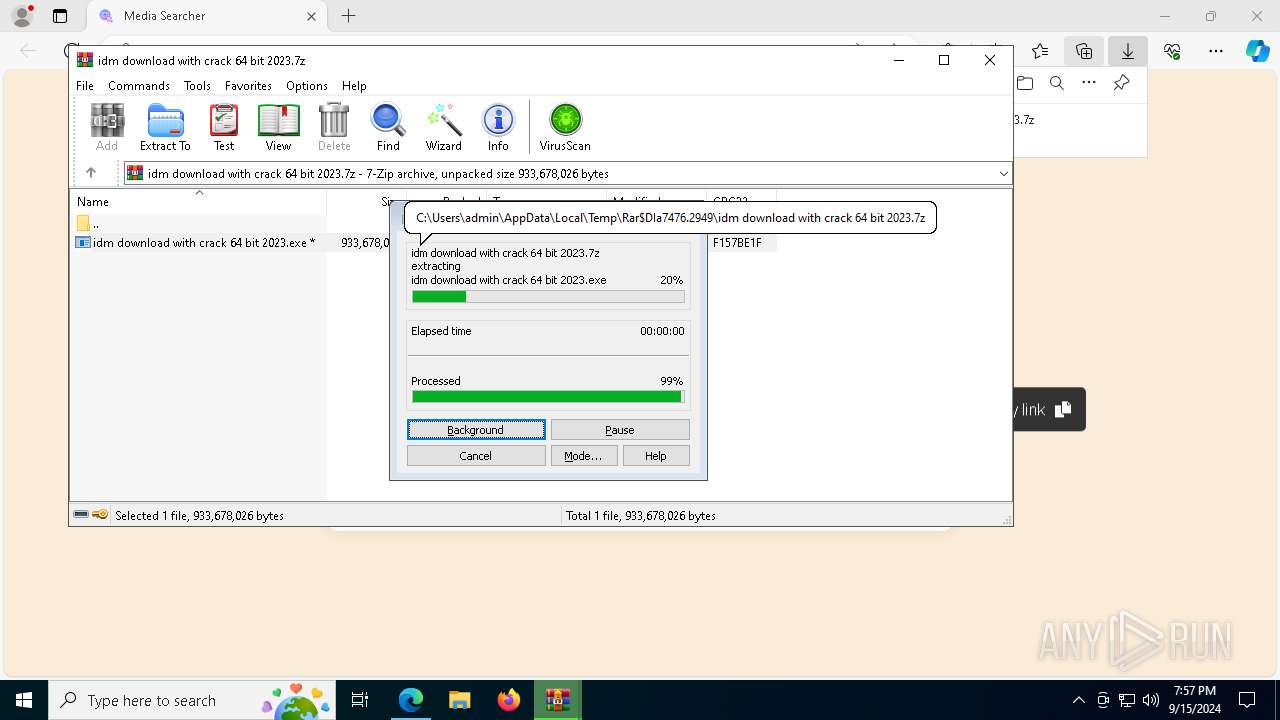Open Firefox from taskbar
Viewport: 1280px width, 720px height.
pyautogui.click(x=508, y=700)
